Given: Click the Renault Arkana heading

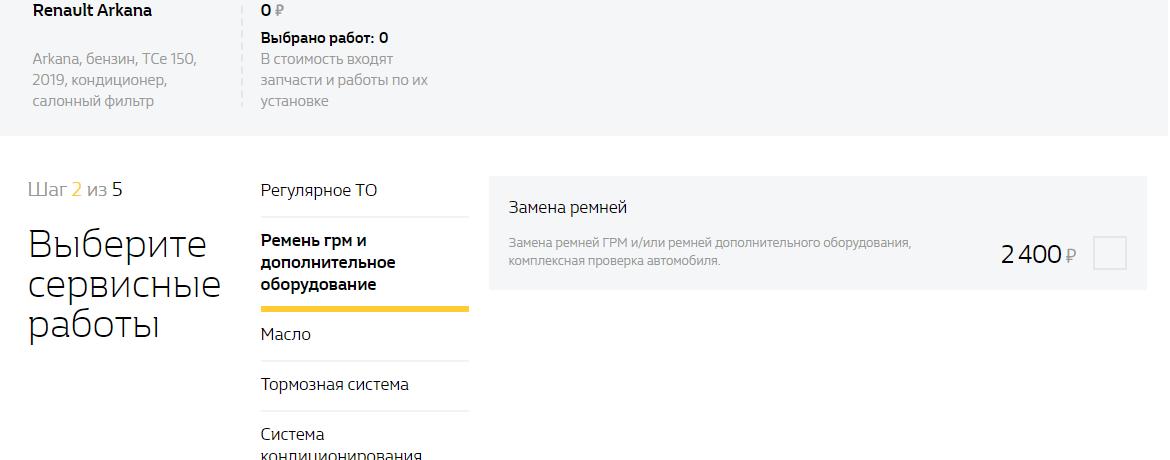Looking at the screenshot, I should point(92,11).
